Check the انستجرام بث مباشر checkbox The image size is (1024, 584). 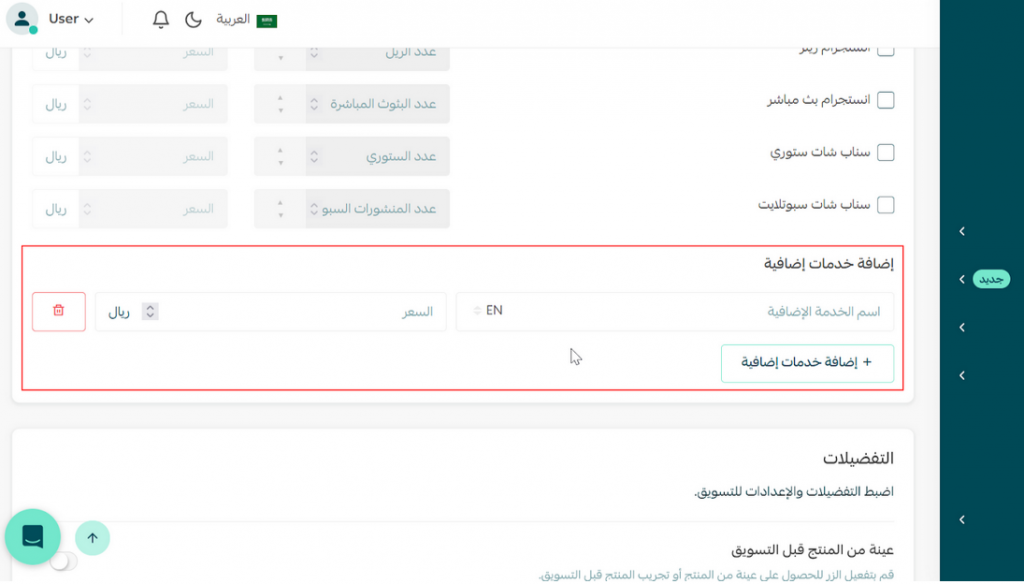(885, 100)
